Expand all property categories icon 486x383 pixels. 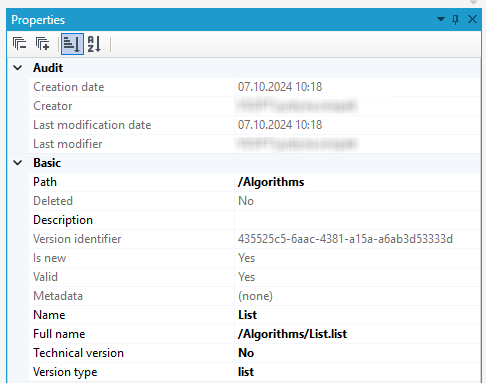pos(42,44)
